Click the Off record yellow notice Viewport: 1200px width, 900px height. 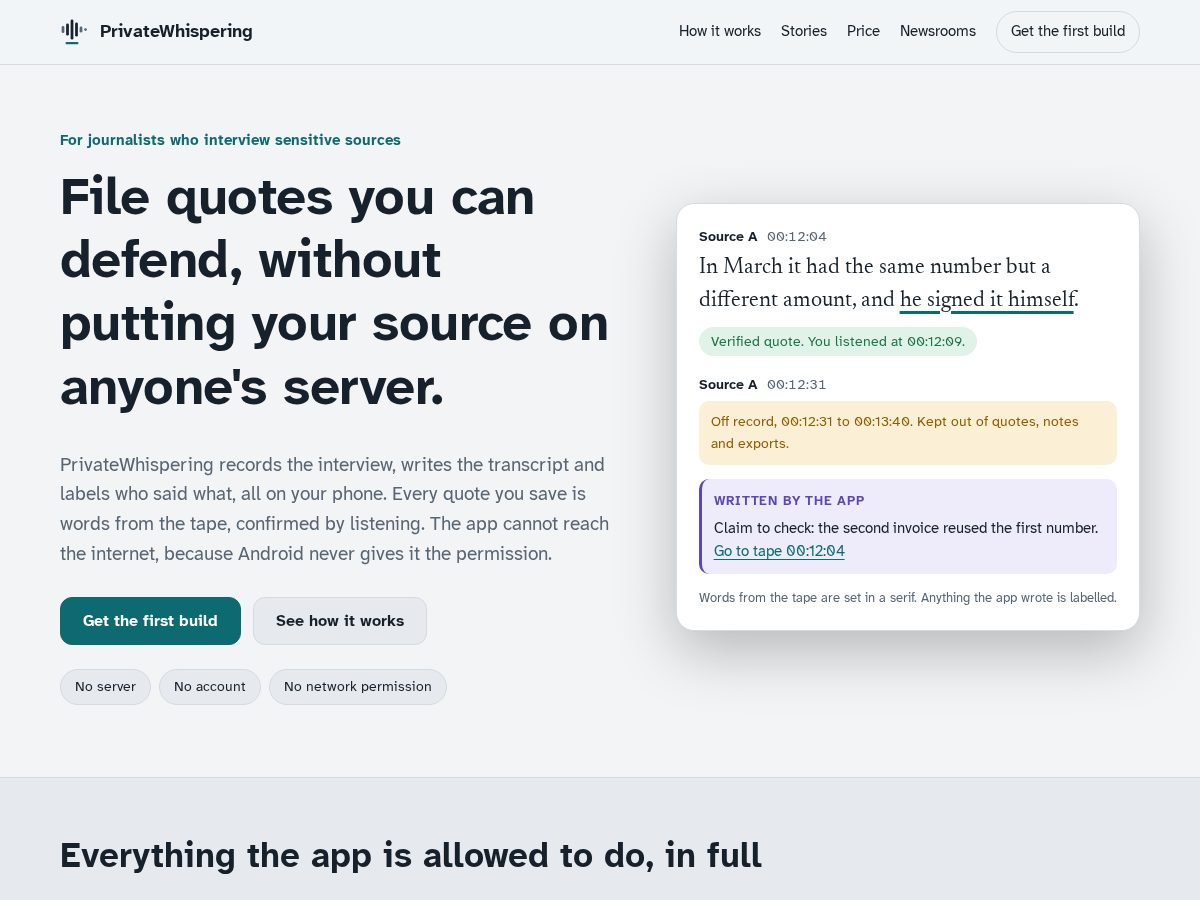click(908, 433)
